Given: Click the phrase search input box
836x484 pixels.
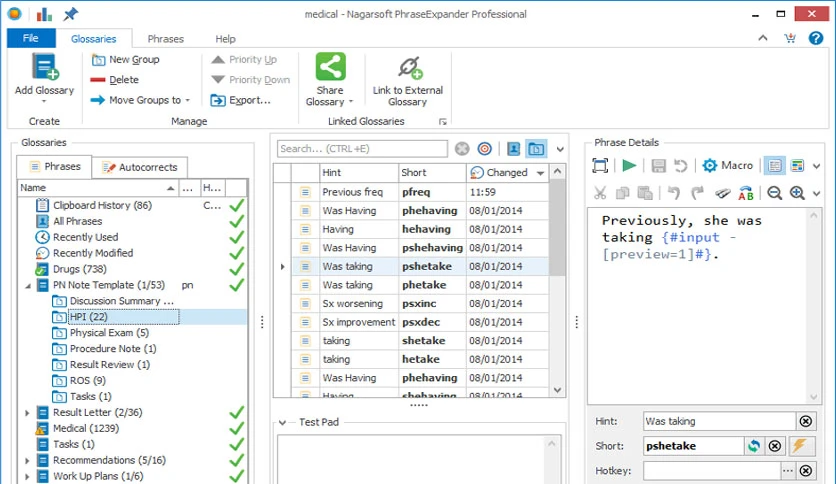Looking at the screenshot, I should 362,149.
